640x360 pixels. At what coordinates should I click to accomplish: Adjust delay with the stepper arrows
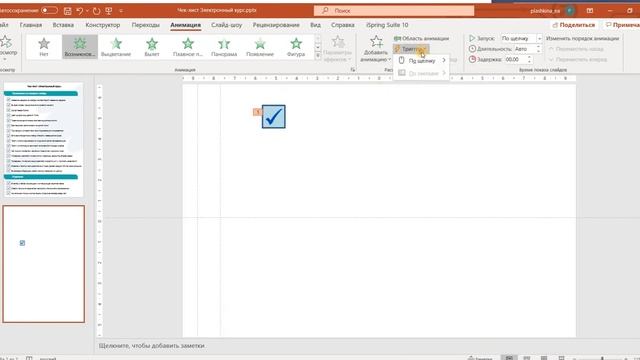tap(529, 60)
